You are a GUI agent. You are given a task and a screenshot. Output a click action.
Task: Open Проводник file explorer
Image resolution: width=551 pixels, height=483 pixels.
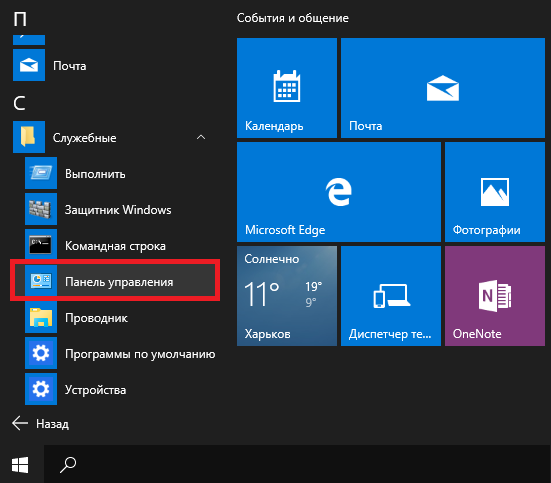[115, 317]
